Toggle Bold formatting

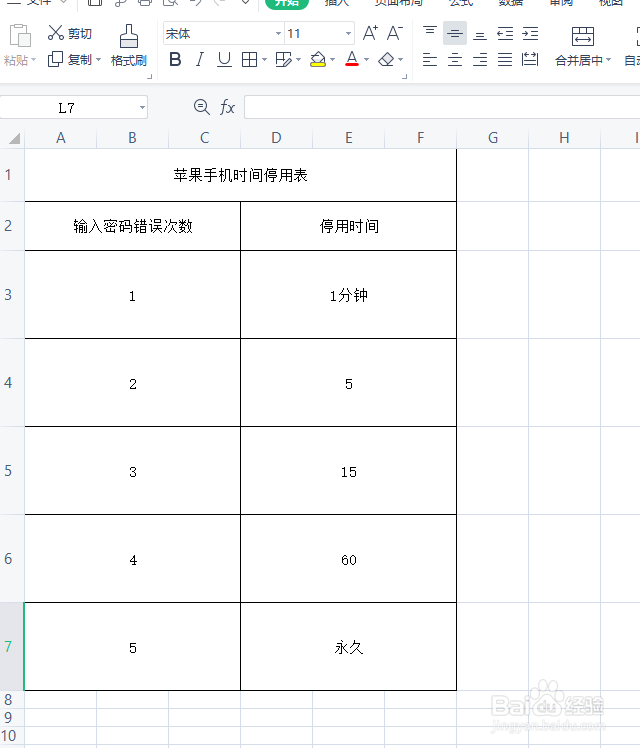tap(175, 60)
